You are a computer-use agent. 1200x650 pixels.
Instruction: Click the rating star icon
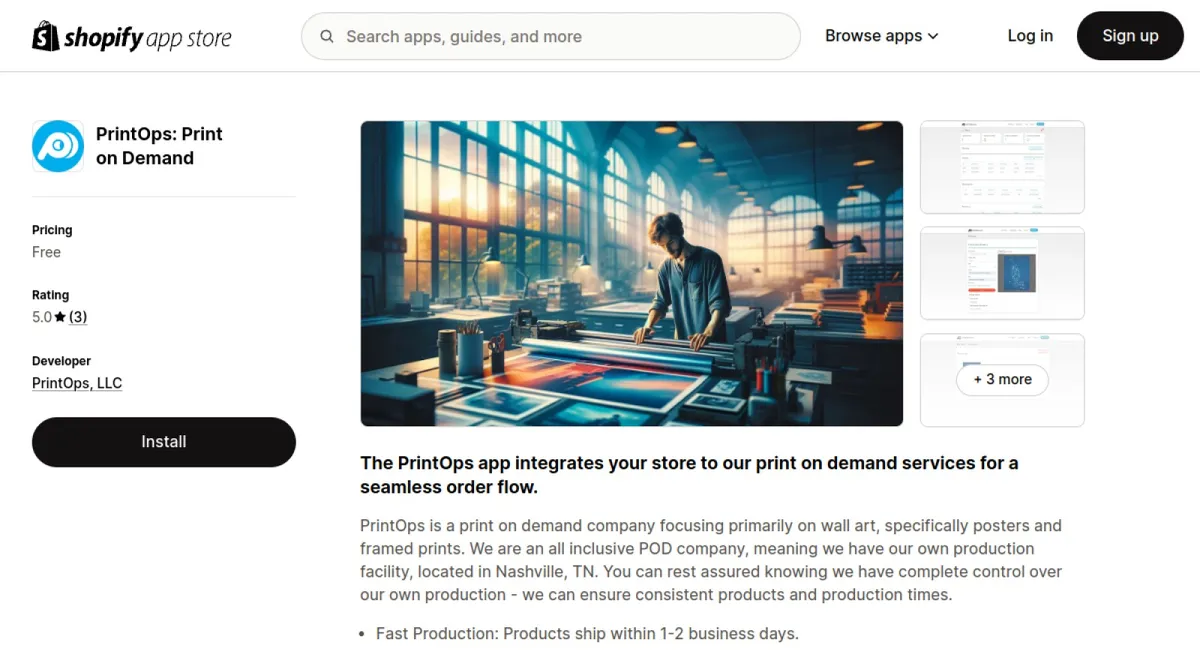pos(60,317)
